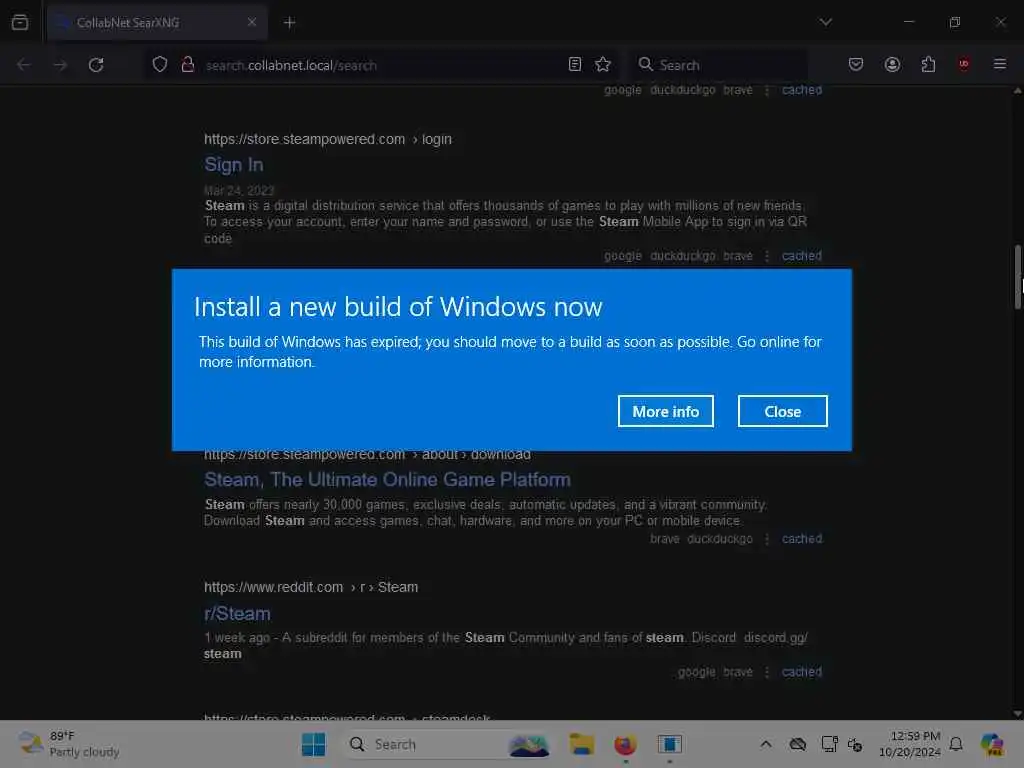This screenshot has width=1024, height=768.
Task: Open more options for r/Steam result
Action: click(767, 672)
